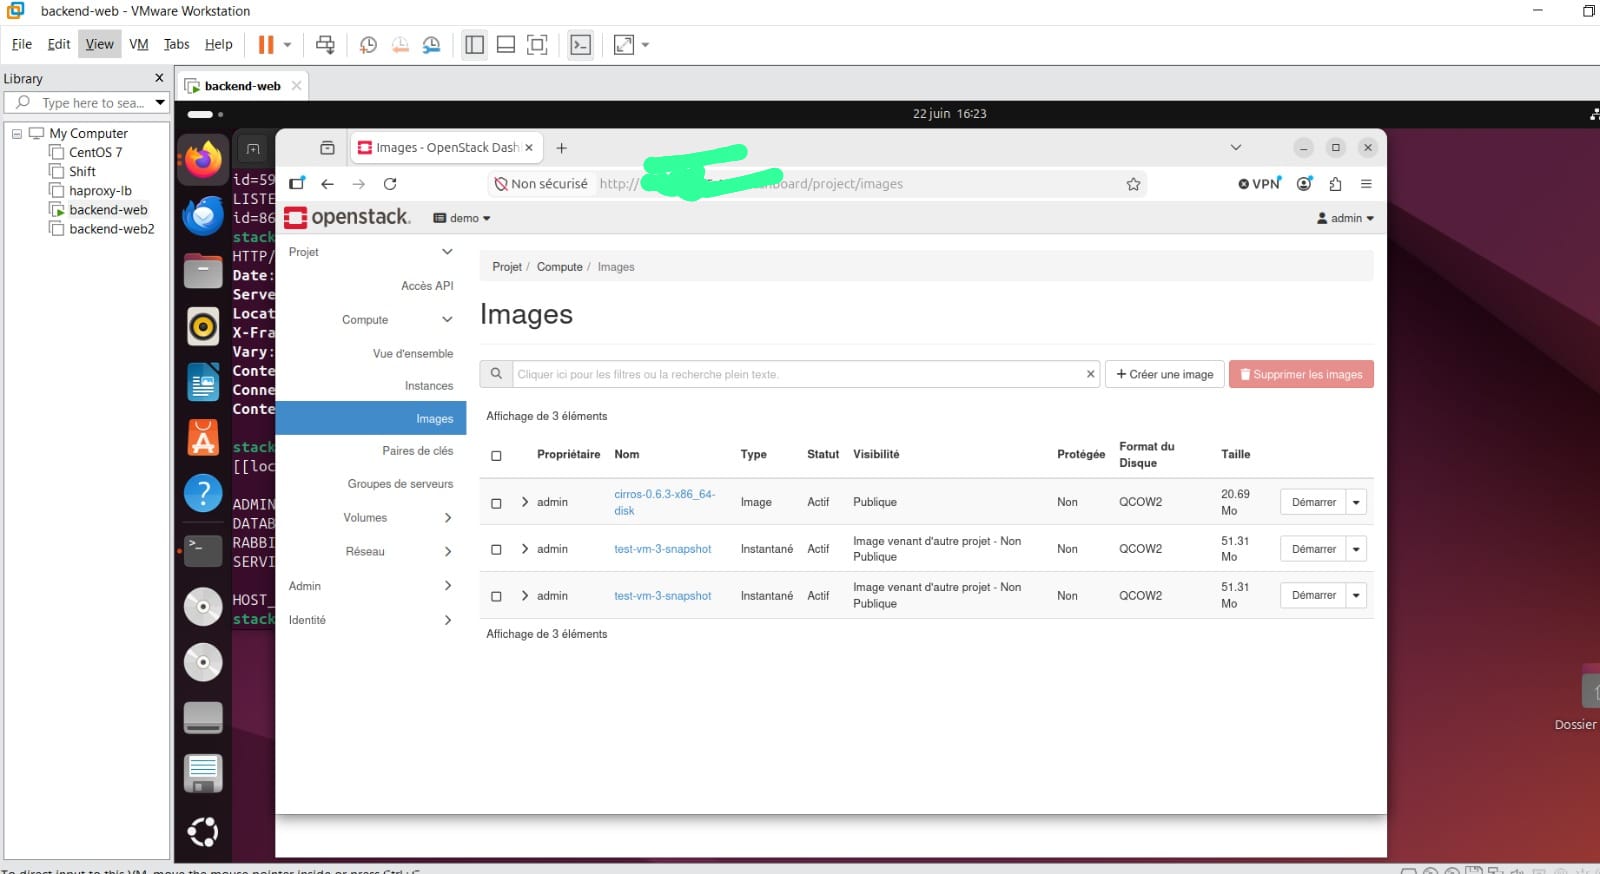Open the console view icon in VMware toolbar
This screenshot has width=1600, height=874.
[x=580, y=44]
